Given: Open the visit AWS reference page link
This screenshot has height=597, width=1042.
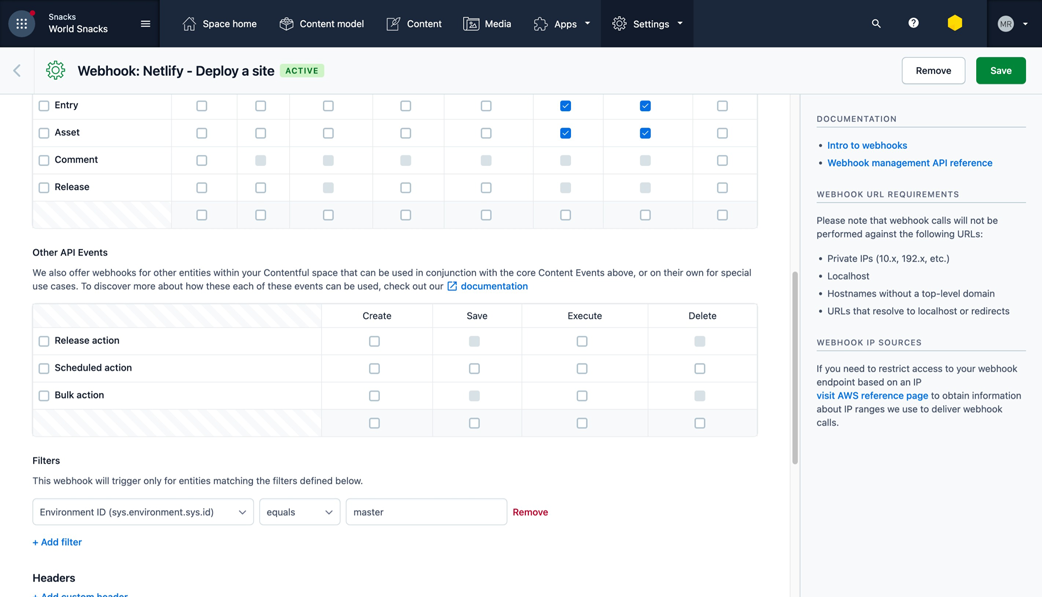Looking at the screenshot, I should tap(872, 396).
